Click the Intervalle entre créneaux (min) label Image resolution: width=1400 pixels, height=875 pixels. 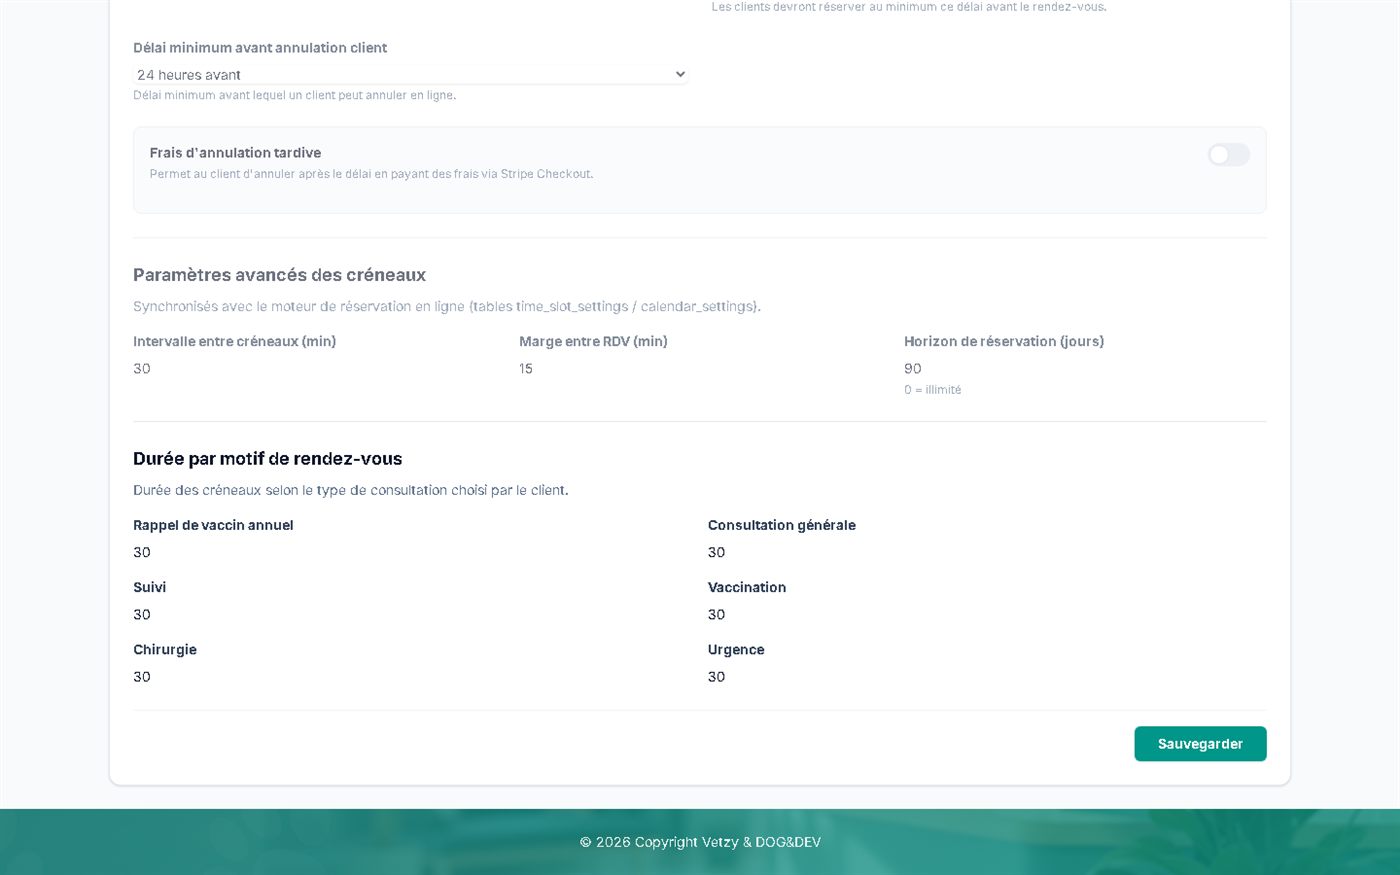tap(234, 342)
